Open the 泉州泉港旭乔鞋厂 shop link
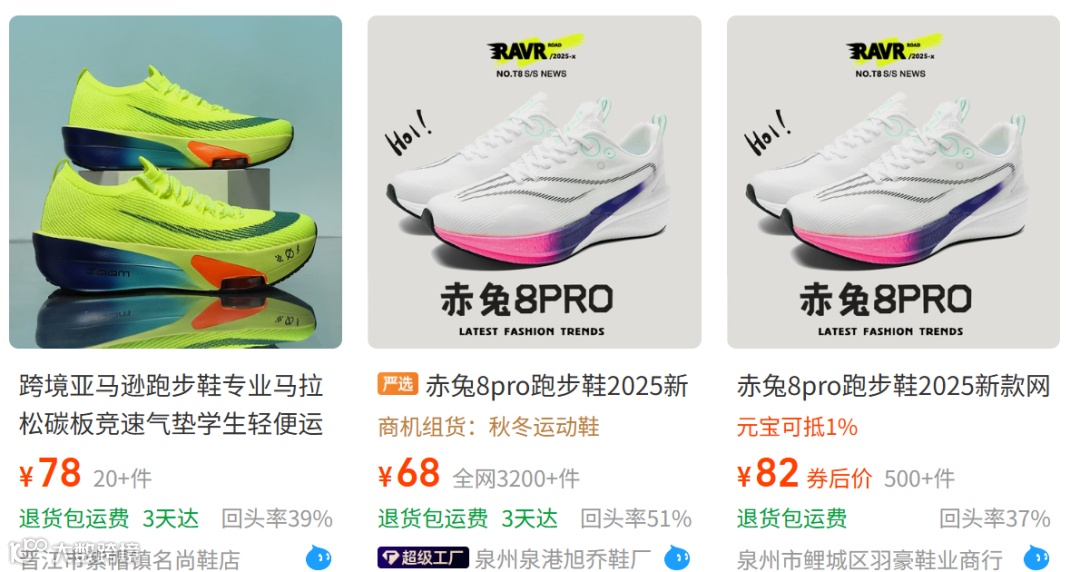1080x572 pixels. [x=563, y=559]
